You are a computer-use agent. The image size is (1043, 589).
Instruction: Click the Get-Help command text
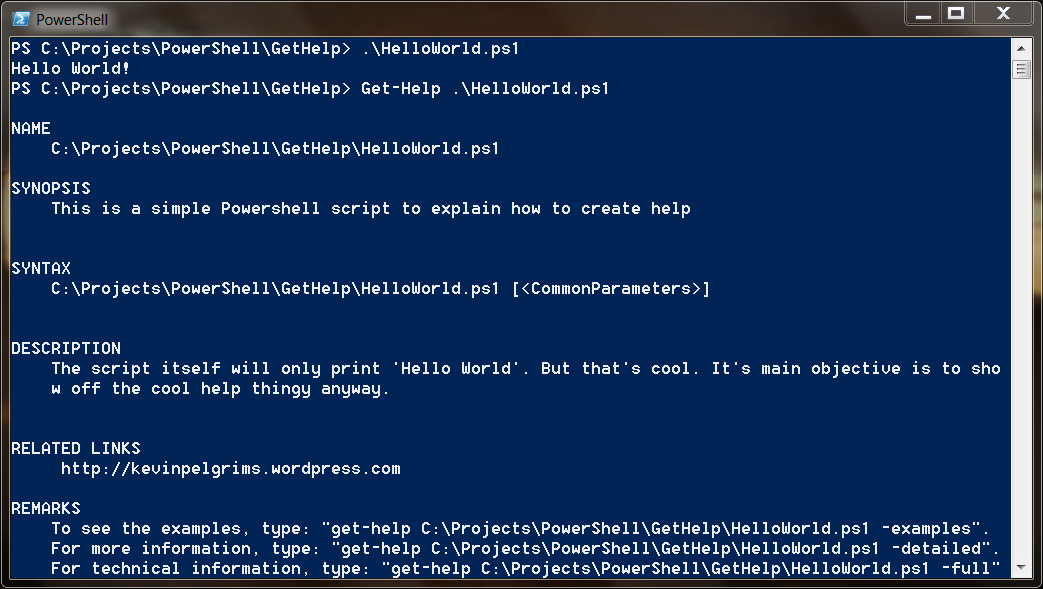[x=400, y=88]
